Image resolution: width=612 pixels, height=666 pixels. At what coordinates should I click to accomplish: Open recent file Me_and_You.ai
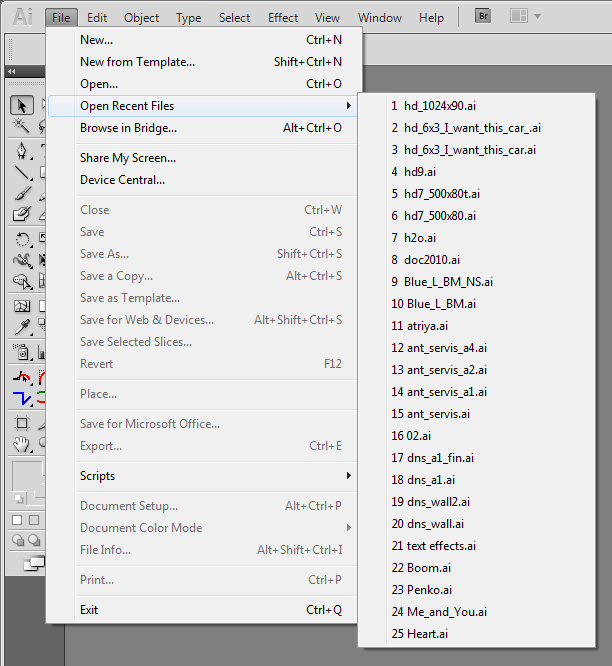tap(477, 612)
